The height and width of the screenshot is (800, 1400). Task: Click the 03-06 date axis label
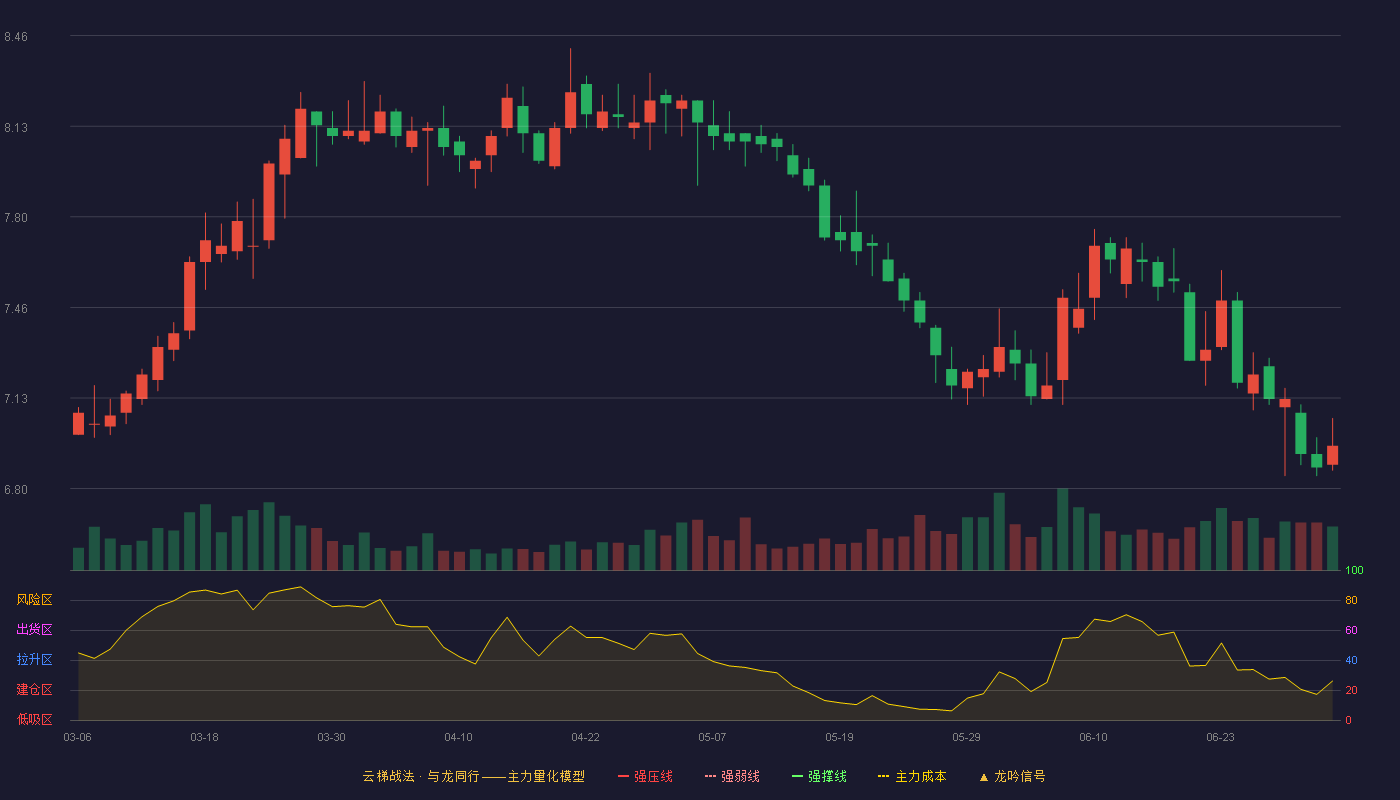77,737
